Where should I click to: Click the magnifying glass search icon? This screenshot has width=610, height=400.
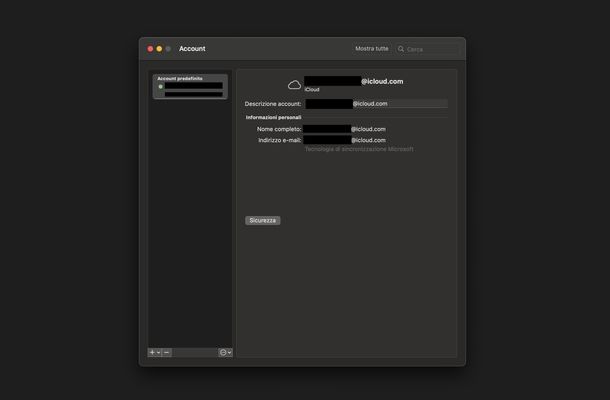tap(401, 49)
